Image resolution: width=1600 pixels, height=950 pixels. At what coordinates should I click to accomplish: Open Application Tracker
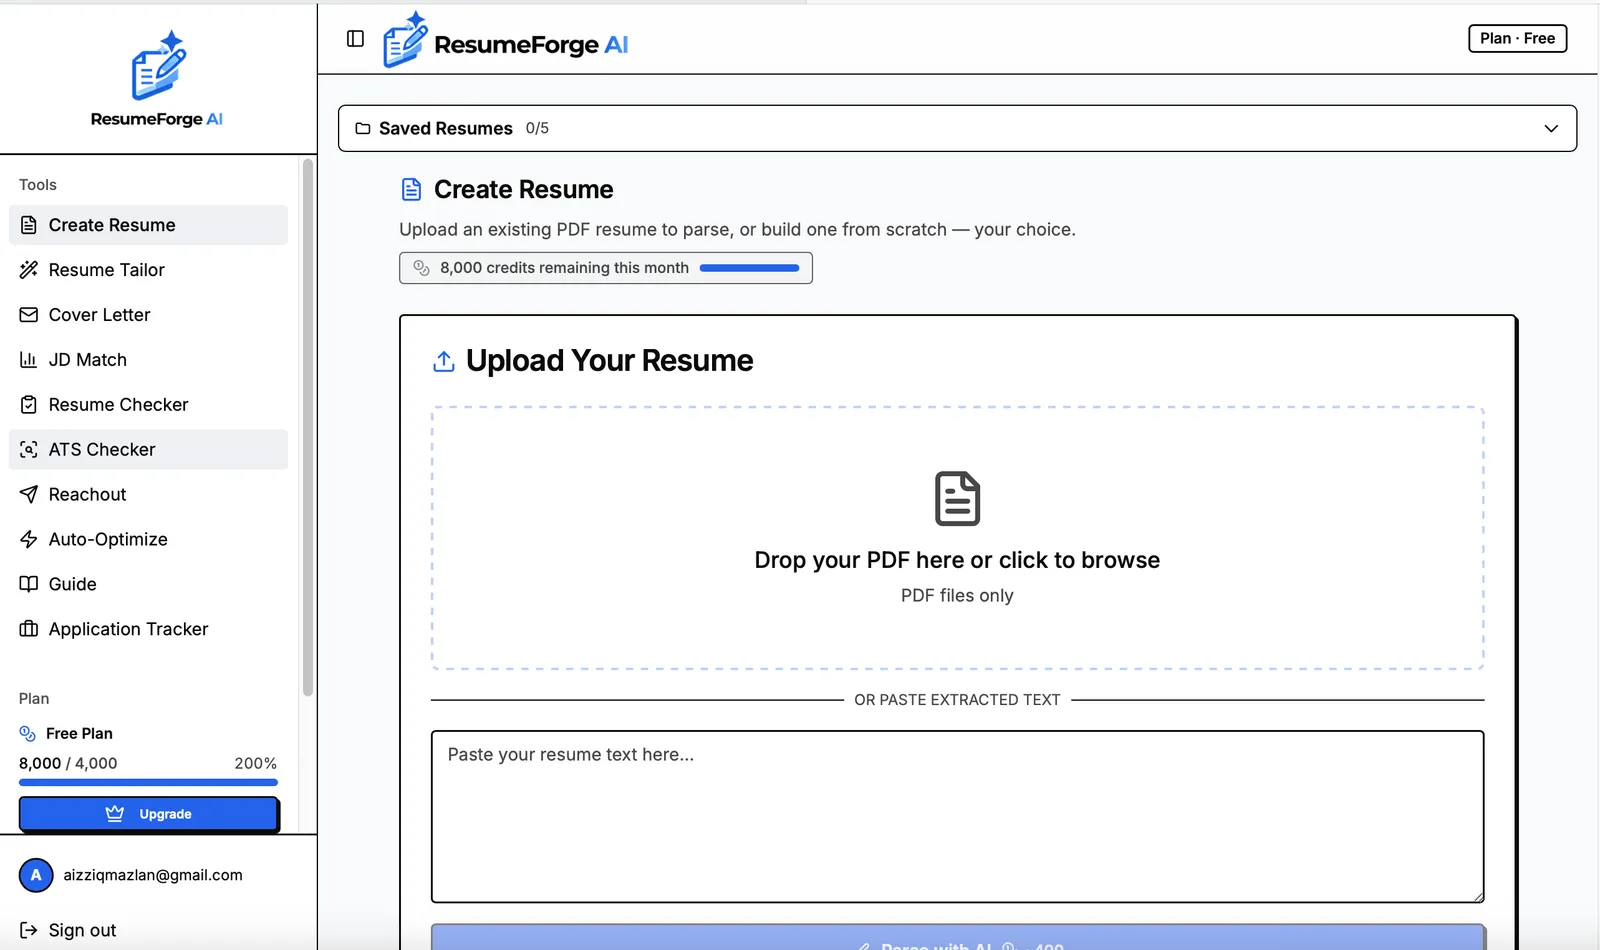(x=148, y=629)
